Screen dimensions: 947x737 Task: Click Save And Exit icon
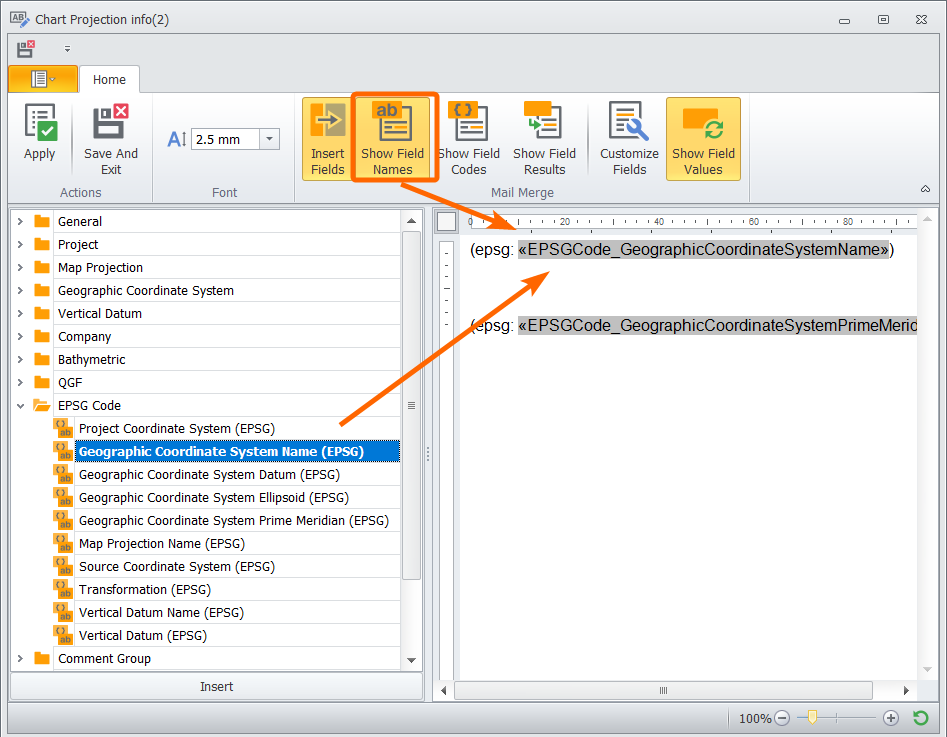pyautogui.click(x=111, y=140)
